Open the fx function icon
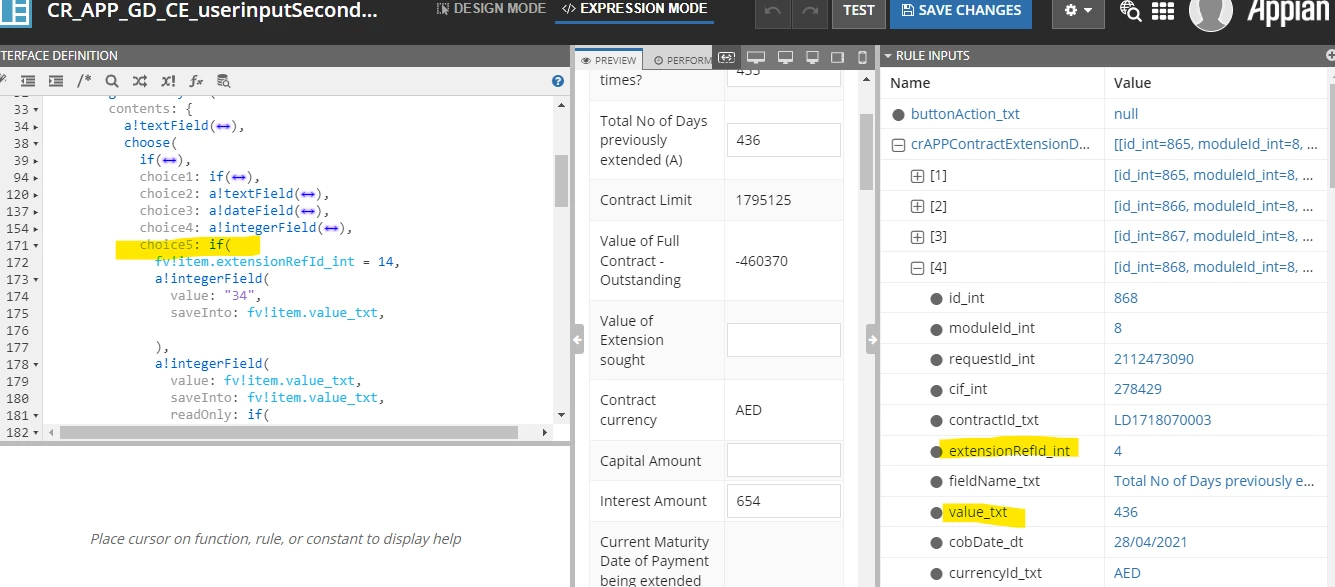Viewport: 1335px width, 587px height. click(196, 81)
